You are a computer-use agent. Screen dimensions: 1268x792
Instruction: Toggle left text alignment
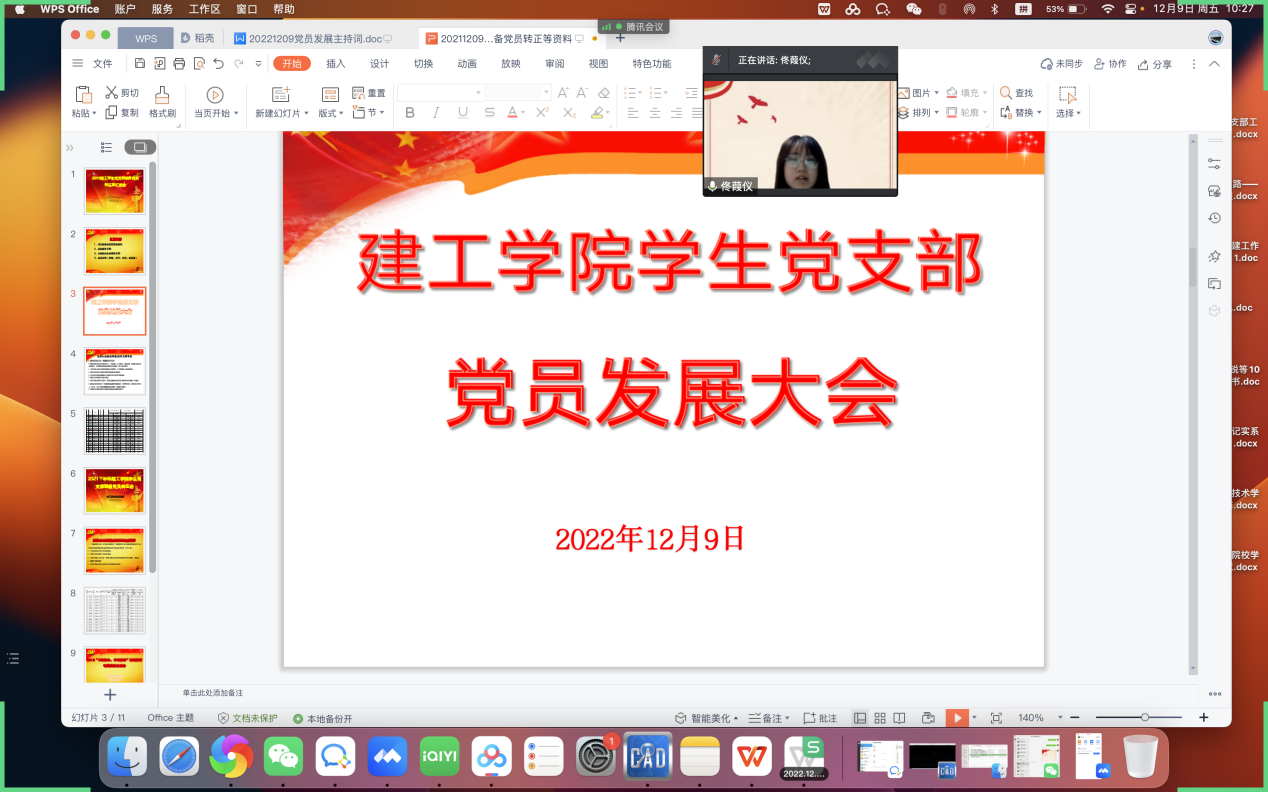point(633,113)
